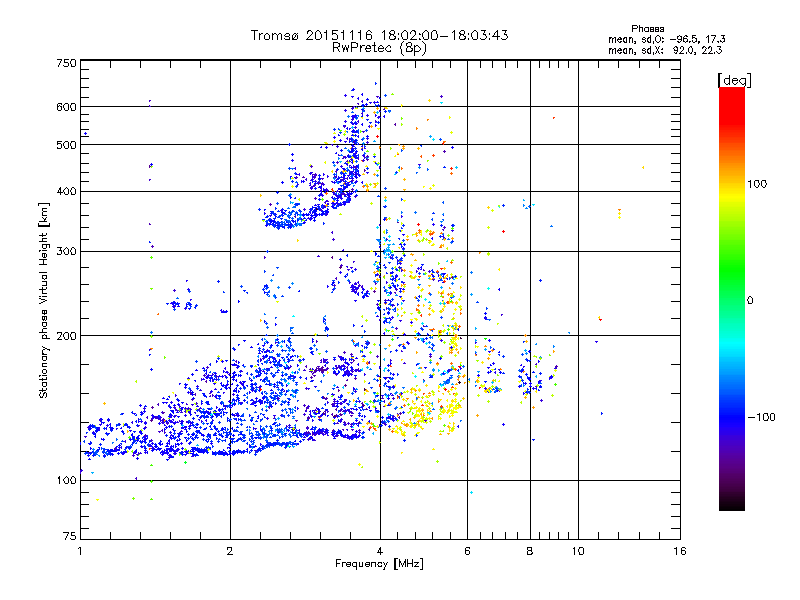Click the x-axis label '6'
The height and width of the screenshot is (600, 800).
467,551
